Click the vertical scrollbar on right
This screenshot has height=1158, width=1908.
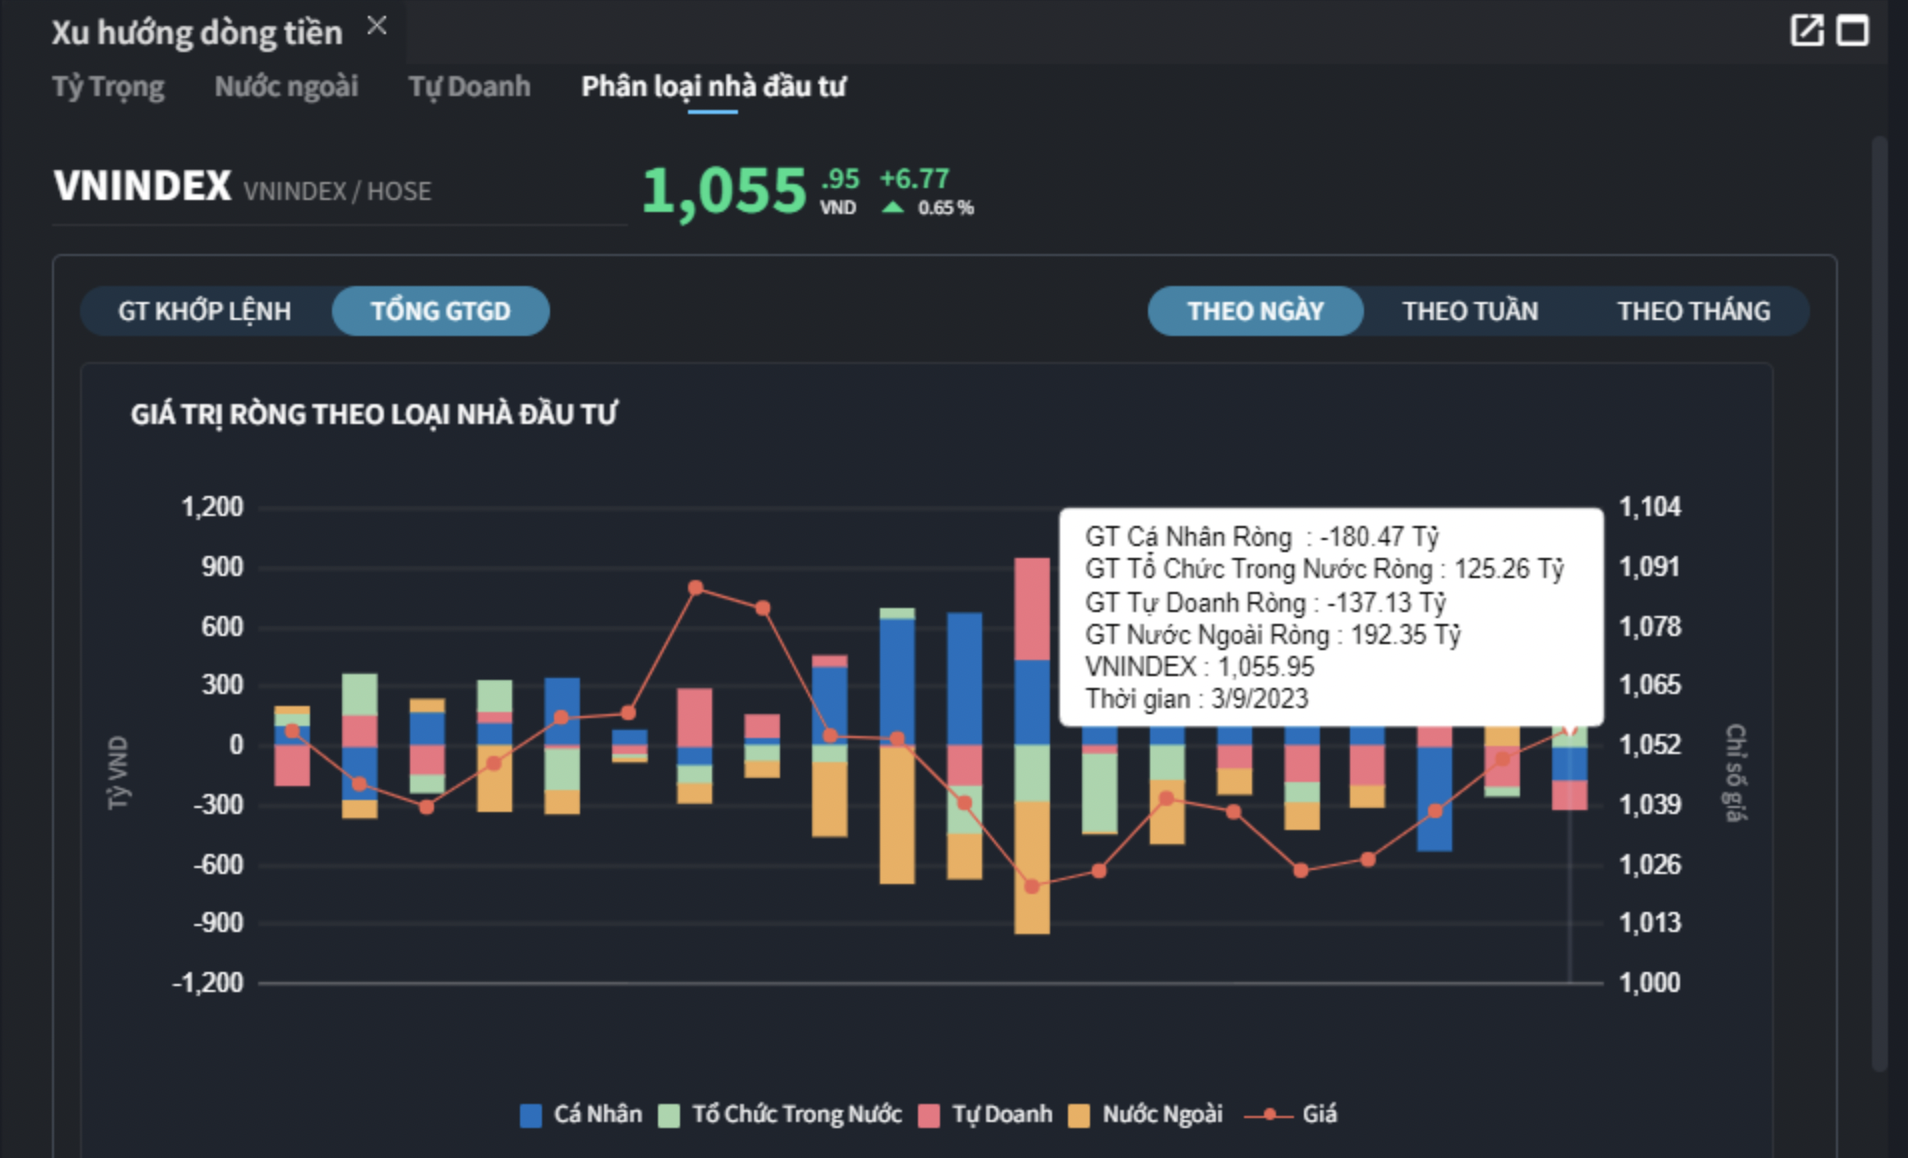coord(1879,600)
